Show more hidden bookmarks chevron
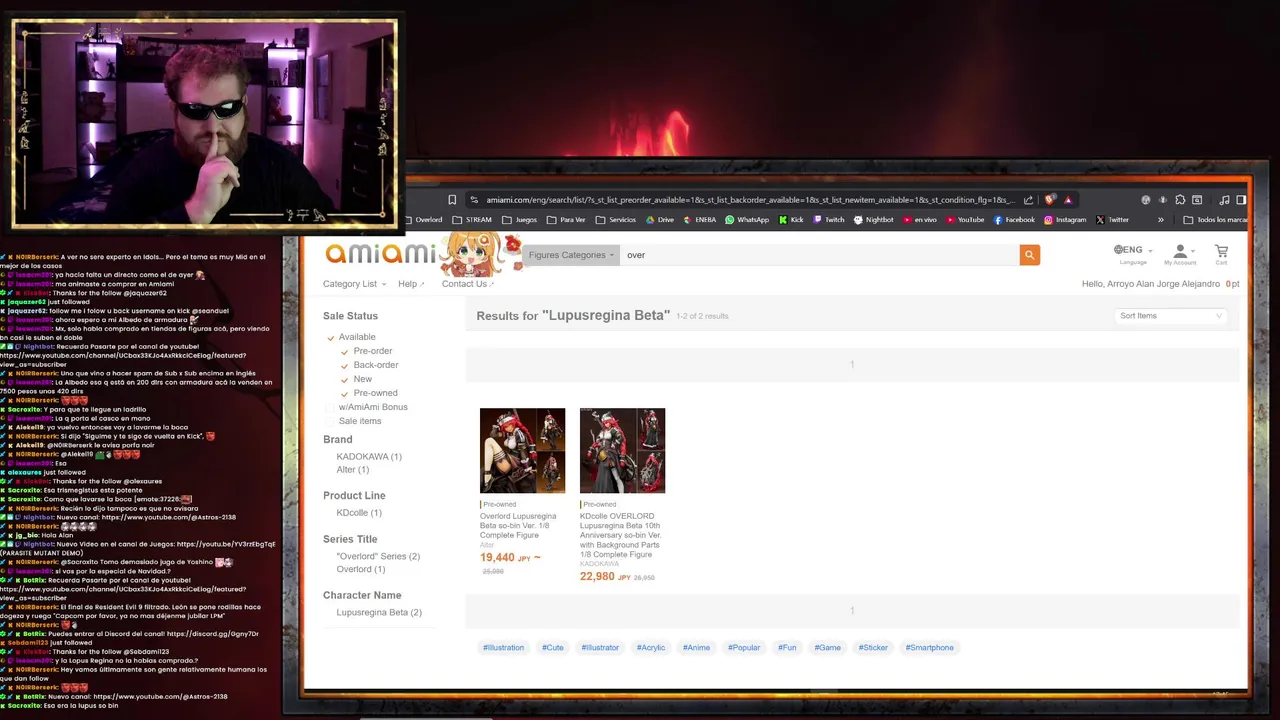This screenshot has height=720, width=1280. [x=1161, y=220]
